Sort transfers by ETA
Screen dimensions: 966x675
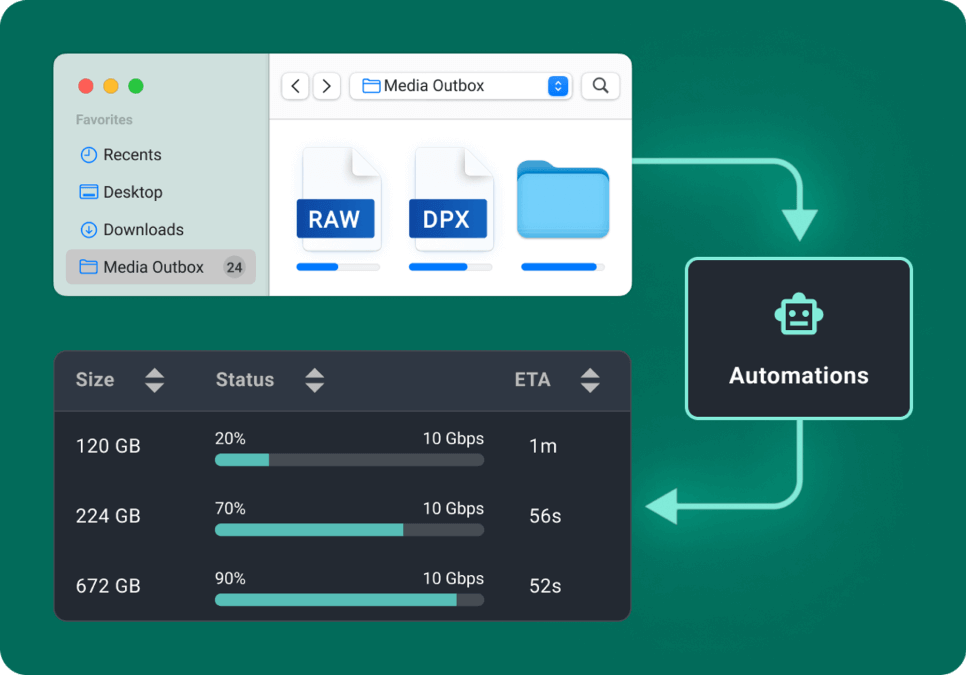[590, 380]
